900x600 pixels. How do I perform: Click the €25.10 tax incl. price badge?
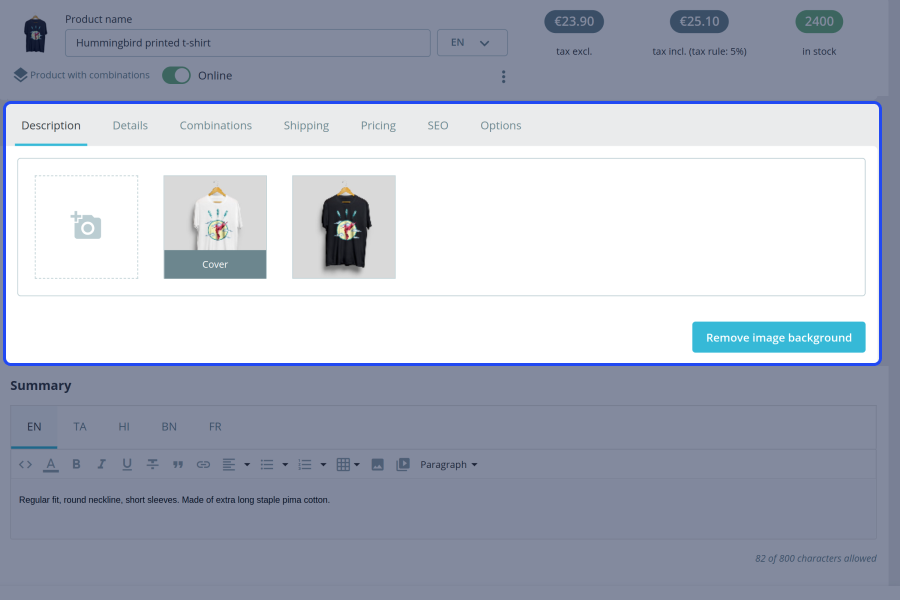point(699,21)
